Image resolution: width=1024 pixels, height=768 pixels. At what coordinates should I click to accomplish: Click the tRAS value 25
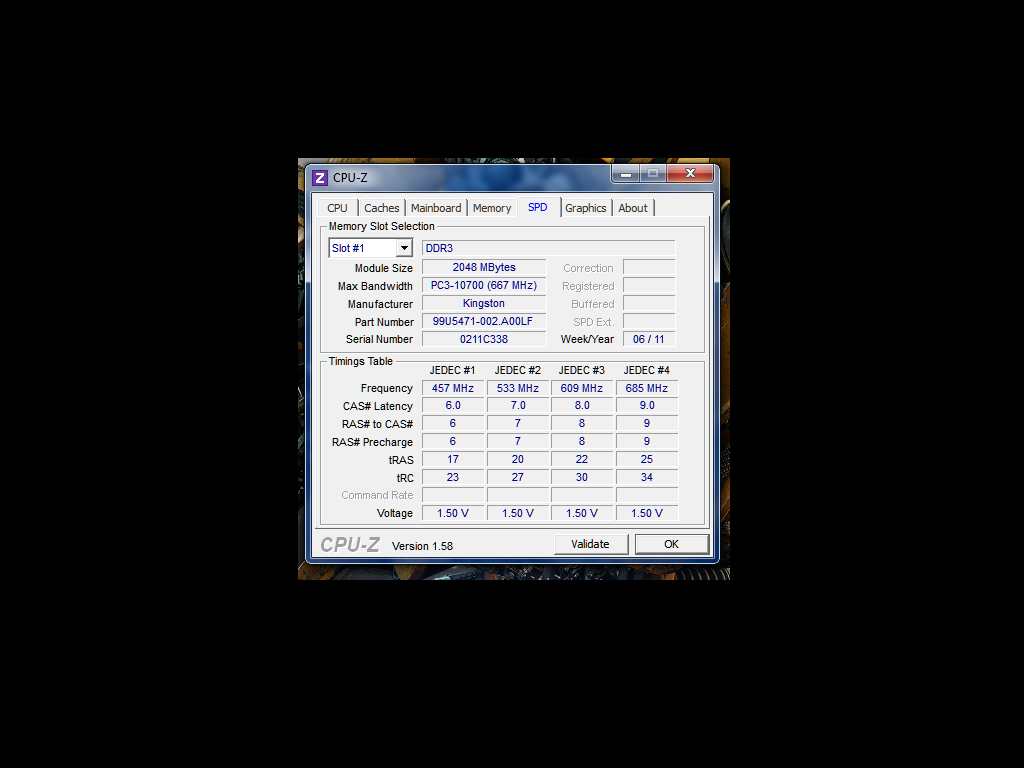(647, 459)
